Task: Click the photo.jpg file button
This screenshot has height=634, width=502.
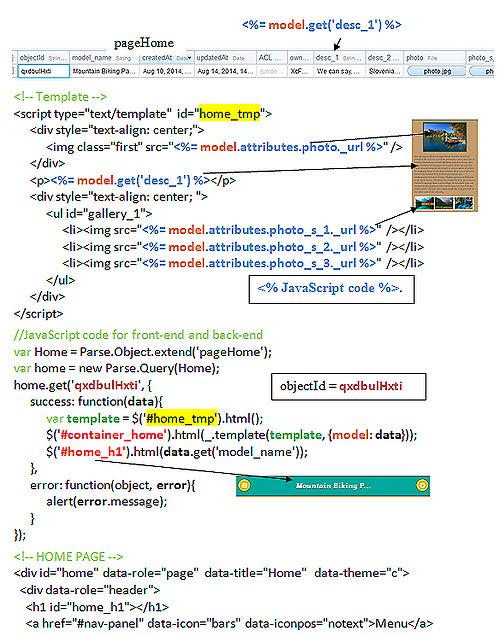Action: [x=436, y=71]
